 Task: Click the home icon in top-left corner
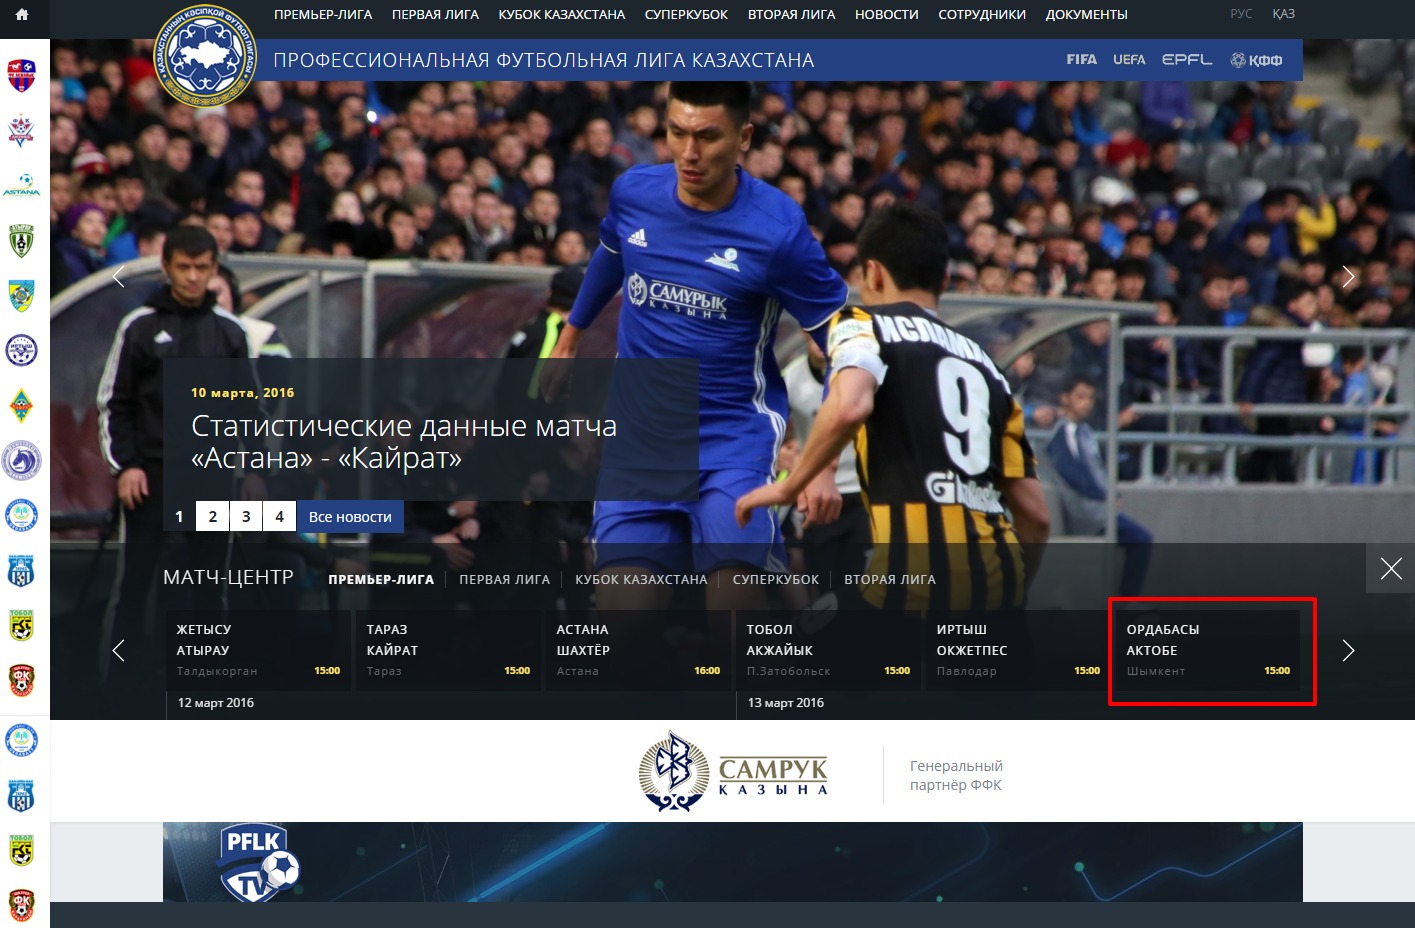22,15
